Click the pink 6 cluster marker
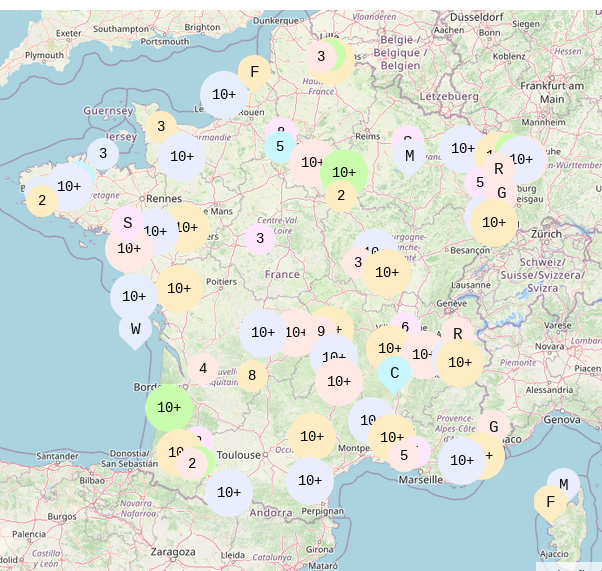This screenshot has width=602, height=571. (405, 327)
